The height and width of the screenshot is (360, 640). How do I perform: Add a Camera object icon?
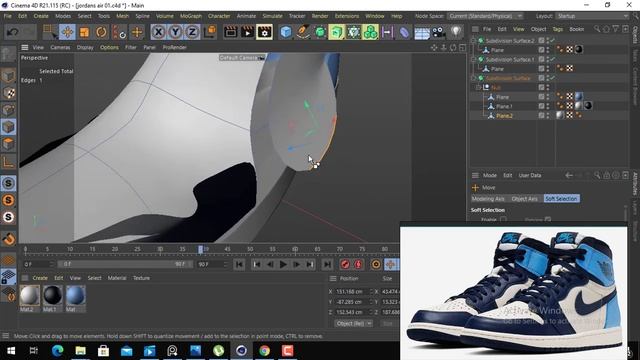438,32
